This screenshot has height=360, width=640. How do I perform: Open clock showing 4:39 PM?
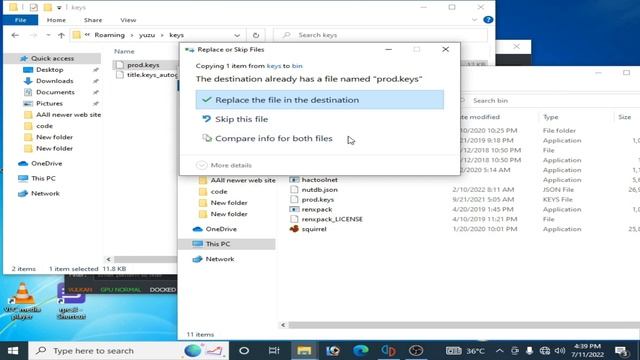click(x=587, y=351)
